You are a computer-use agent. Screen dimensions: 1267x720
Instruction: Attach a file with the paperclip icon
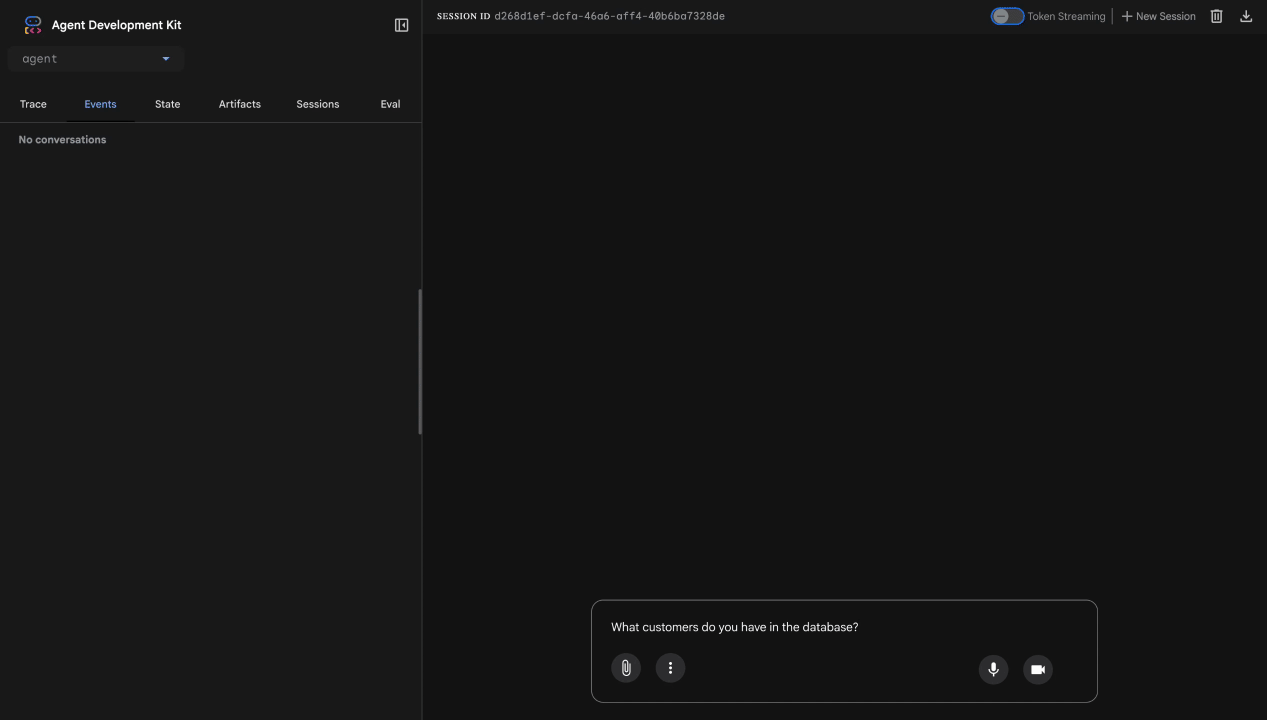point(626,667)
